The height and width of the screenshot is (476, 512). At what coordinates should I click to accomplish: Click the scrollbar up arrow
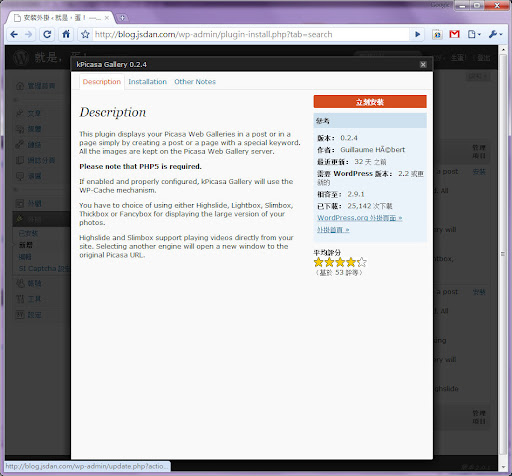click(x=503, y=50)
